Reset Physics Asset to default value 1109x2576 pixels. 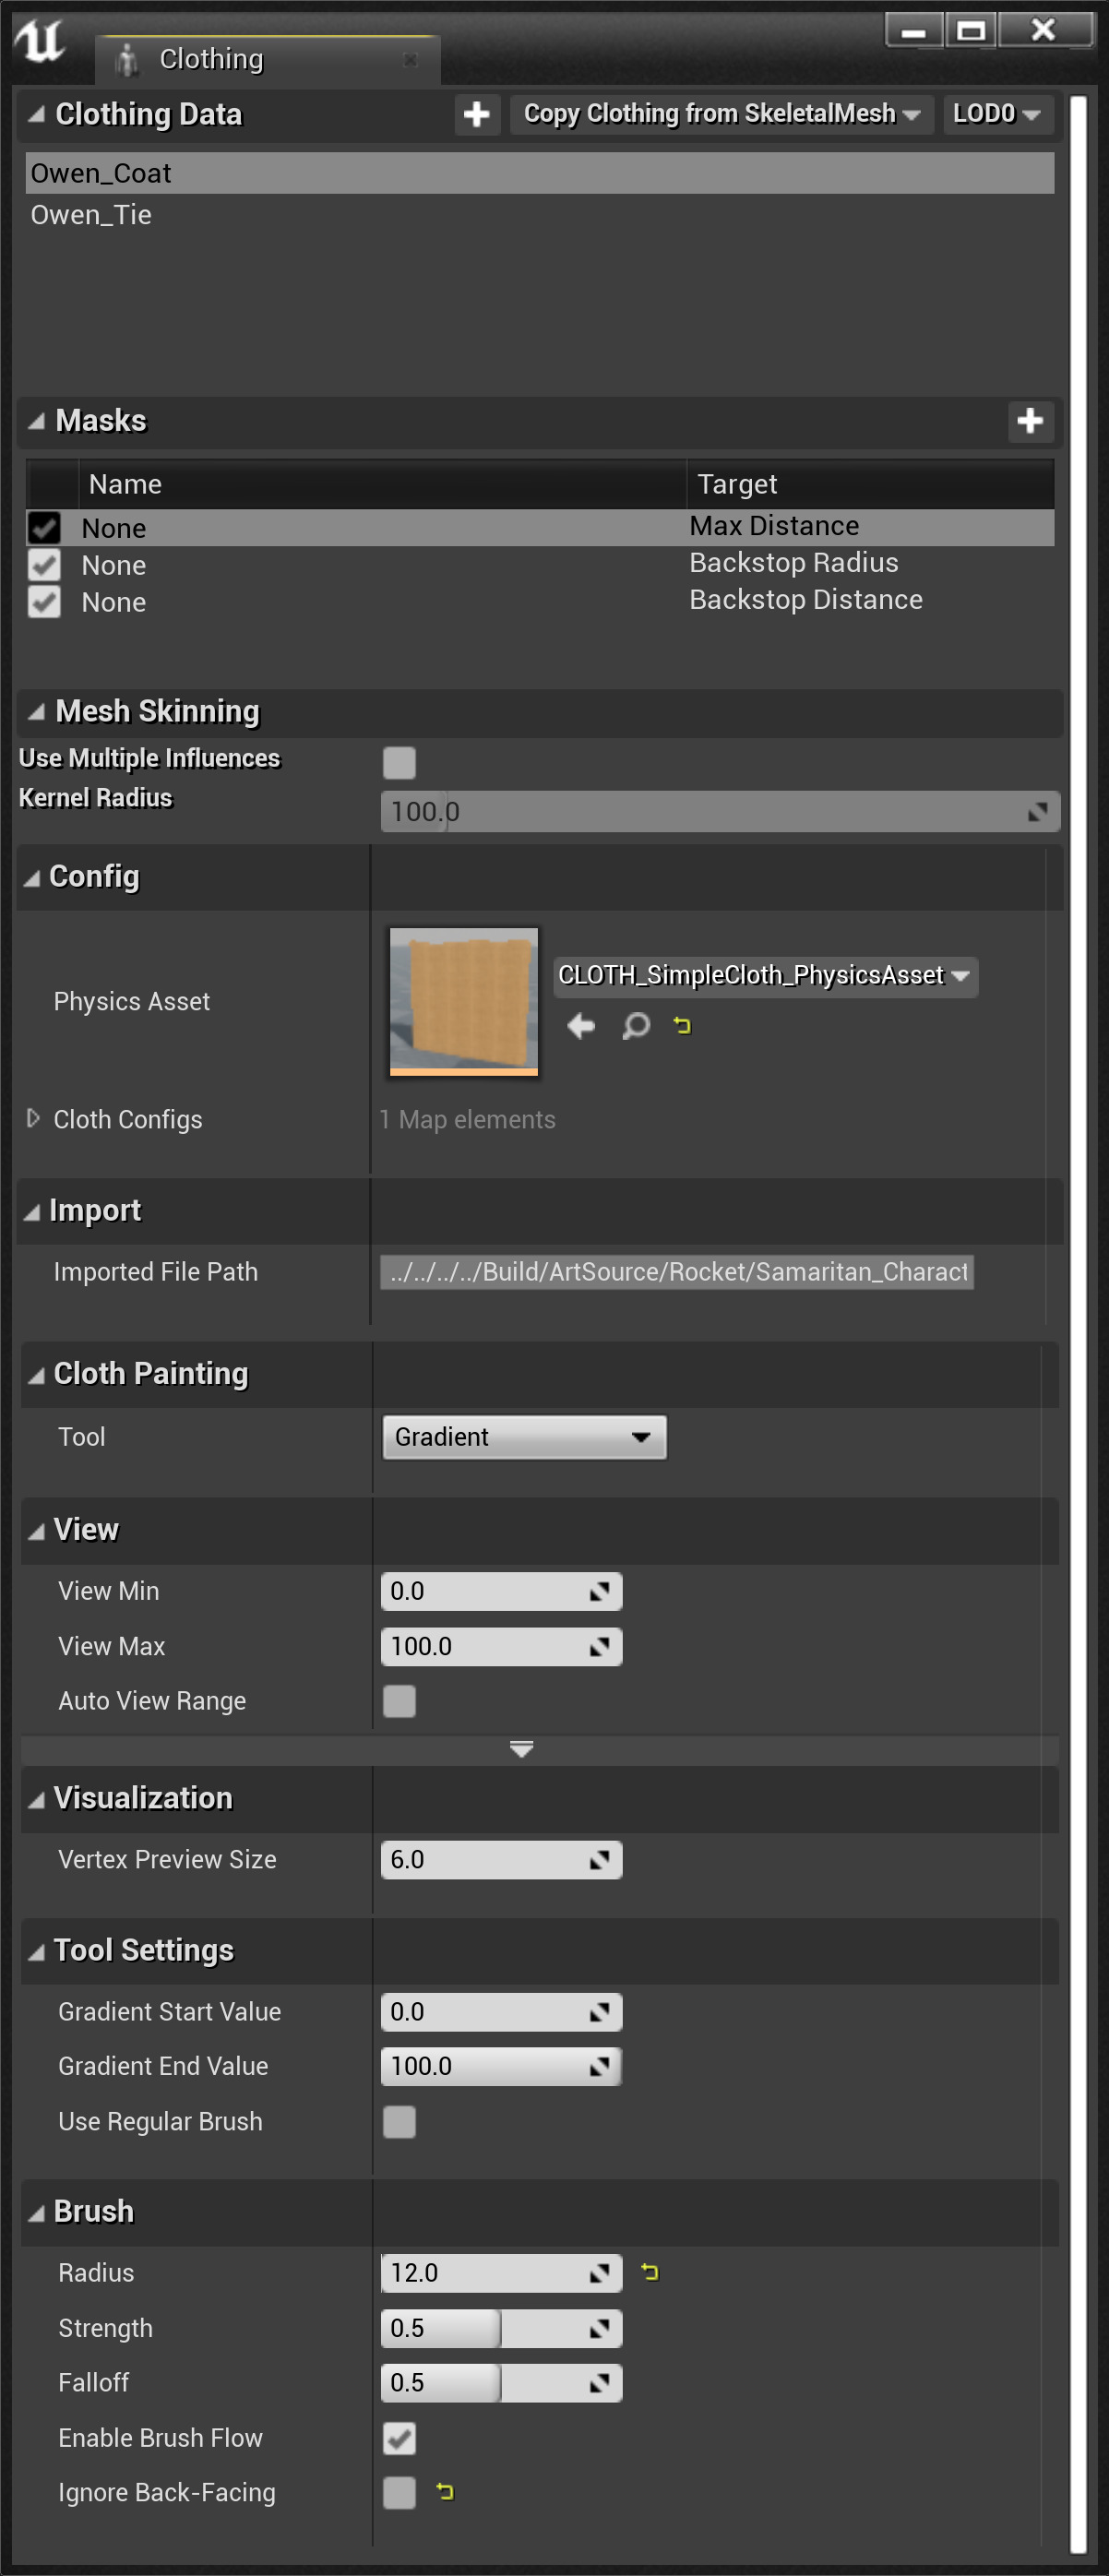[x=682, y=1025]
